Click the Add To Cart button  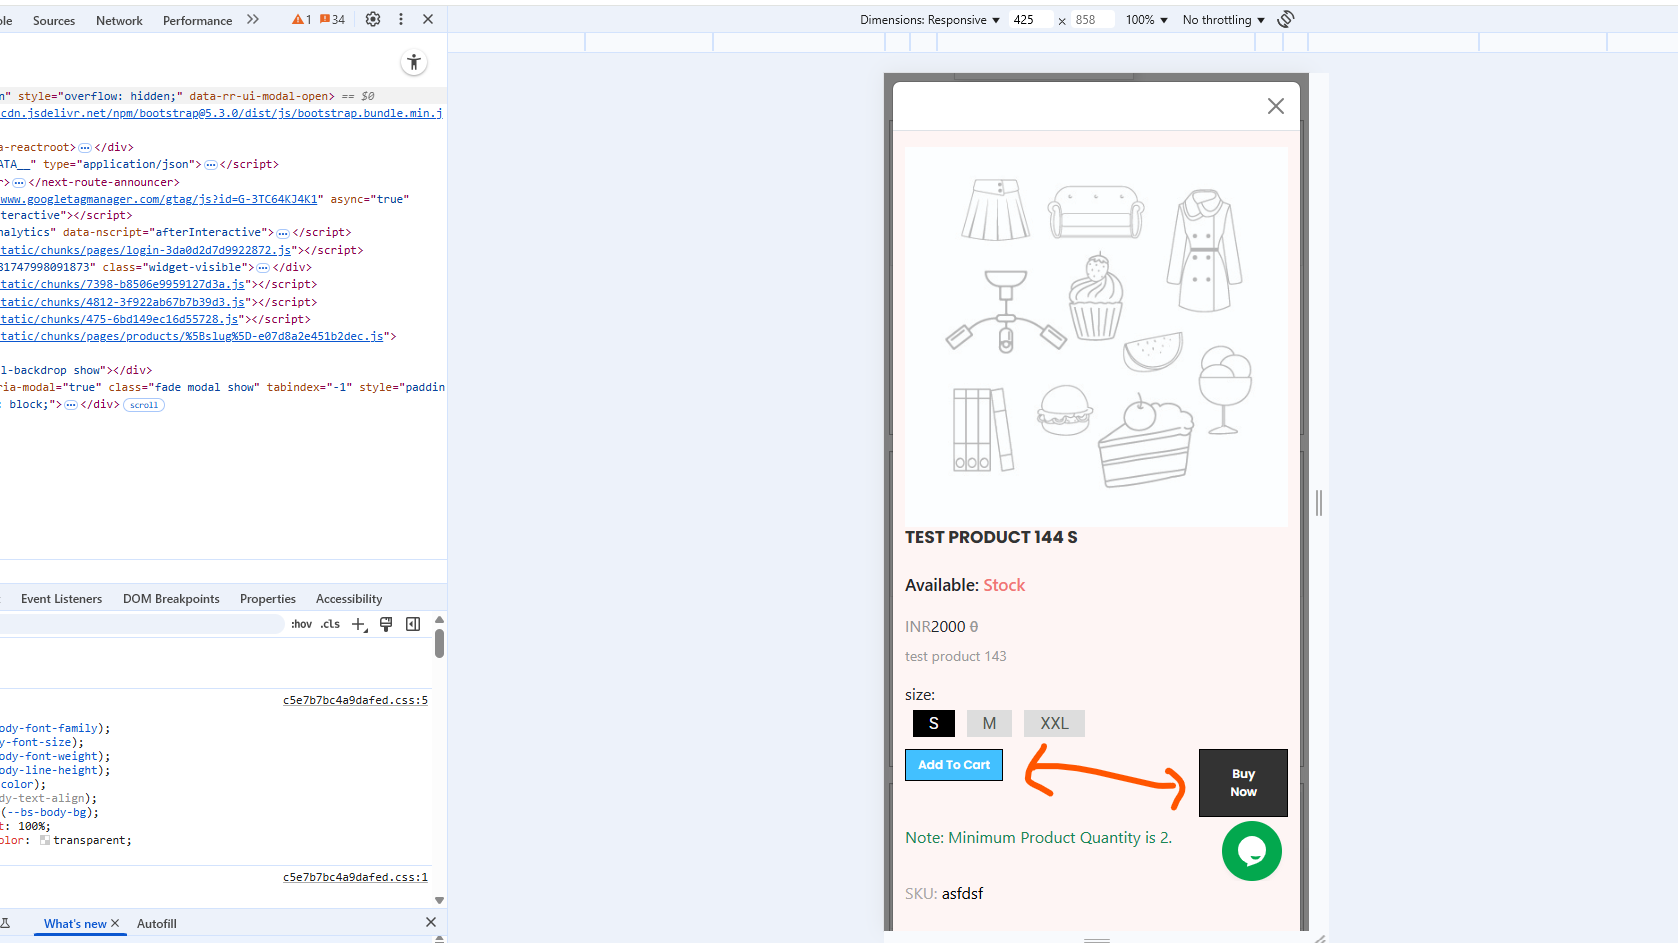click(954, 765)
